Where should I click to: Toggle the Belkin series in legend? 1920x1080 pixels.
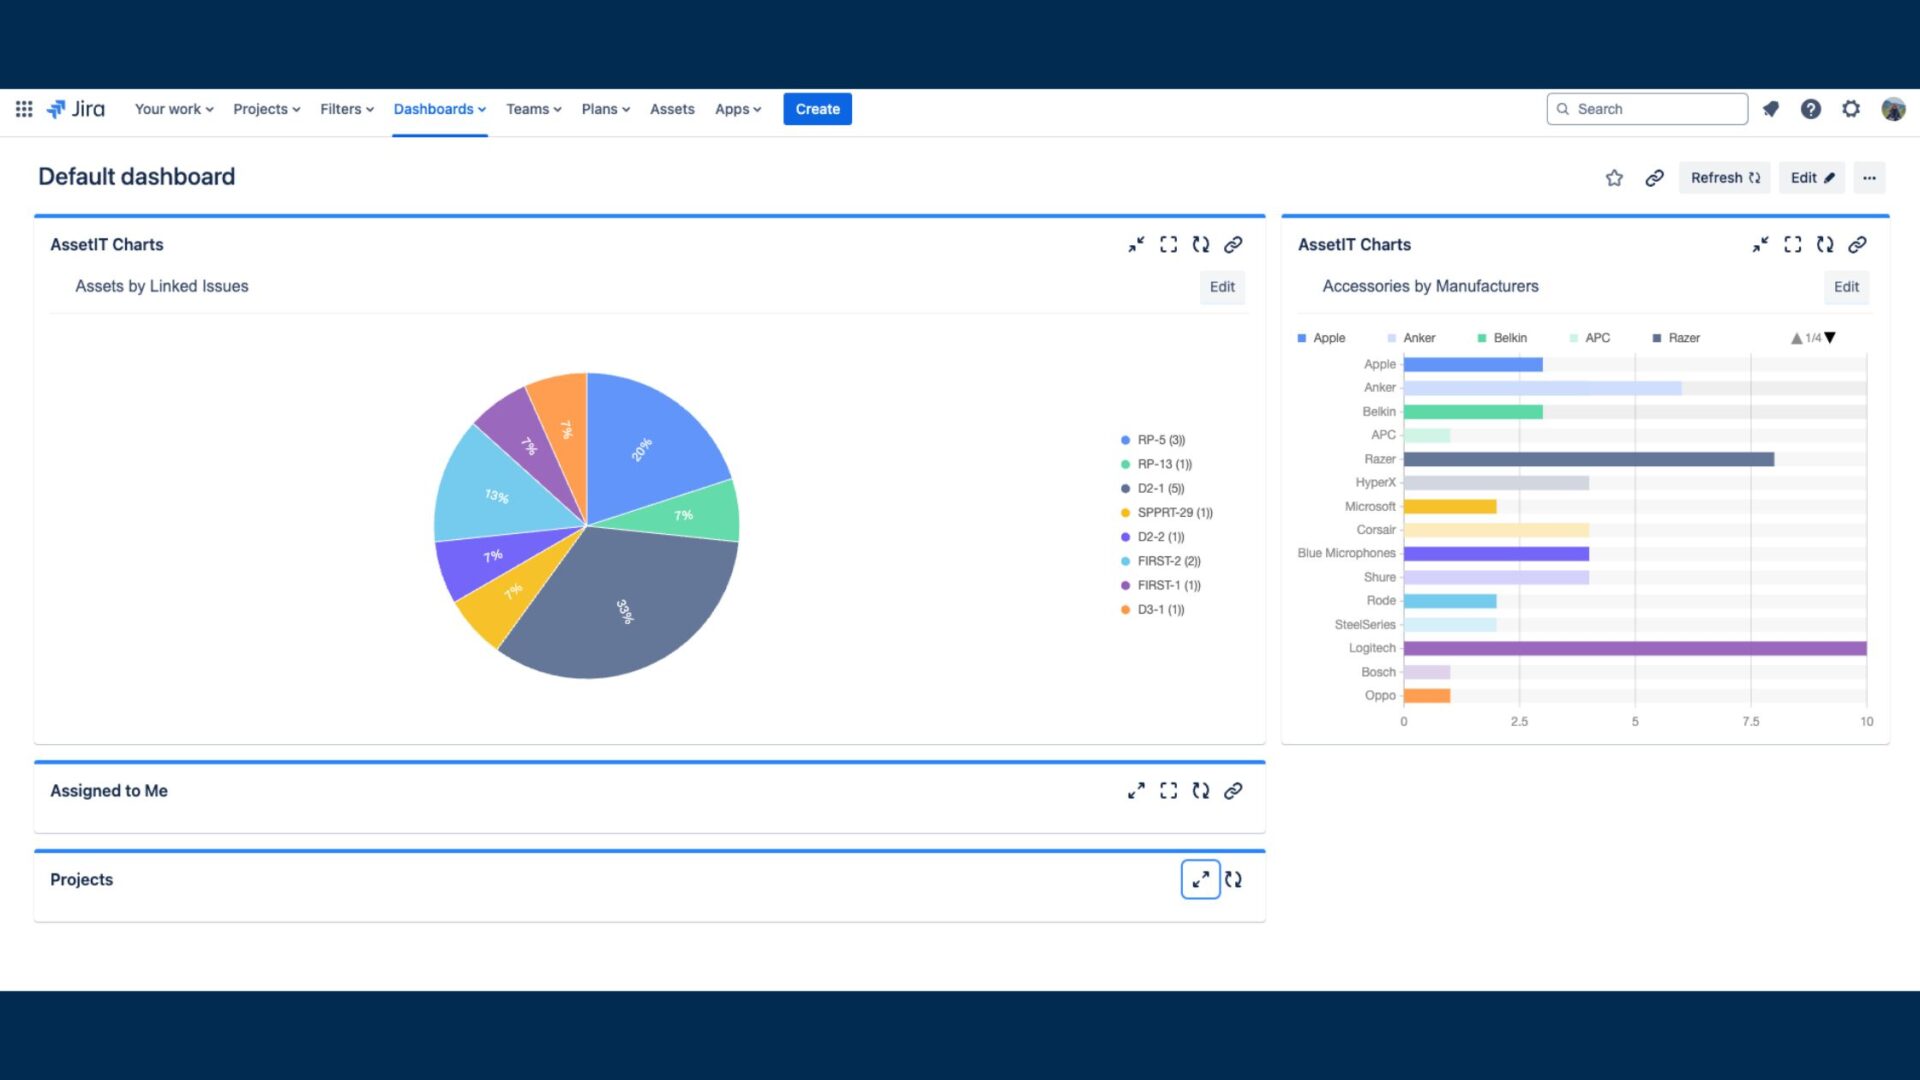click(1502, 338)
